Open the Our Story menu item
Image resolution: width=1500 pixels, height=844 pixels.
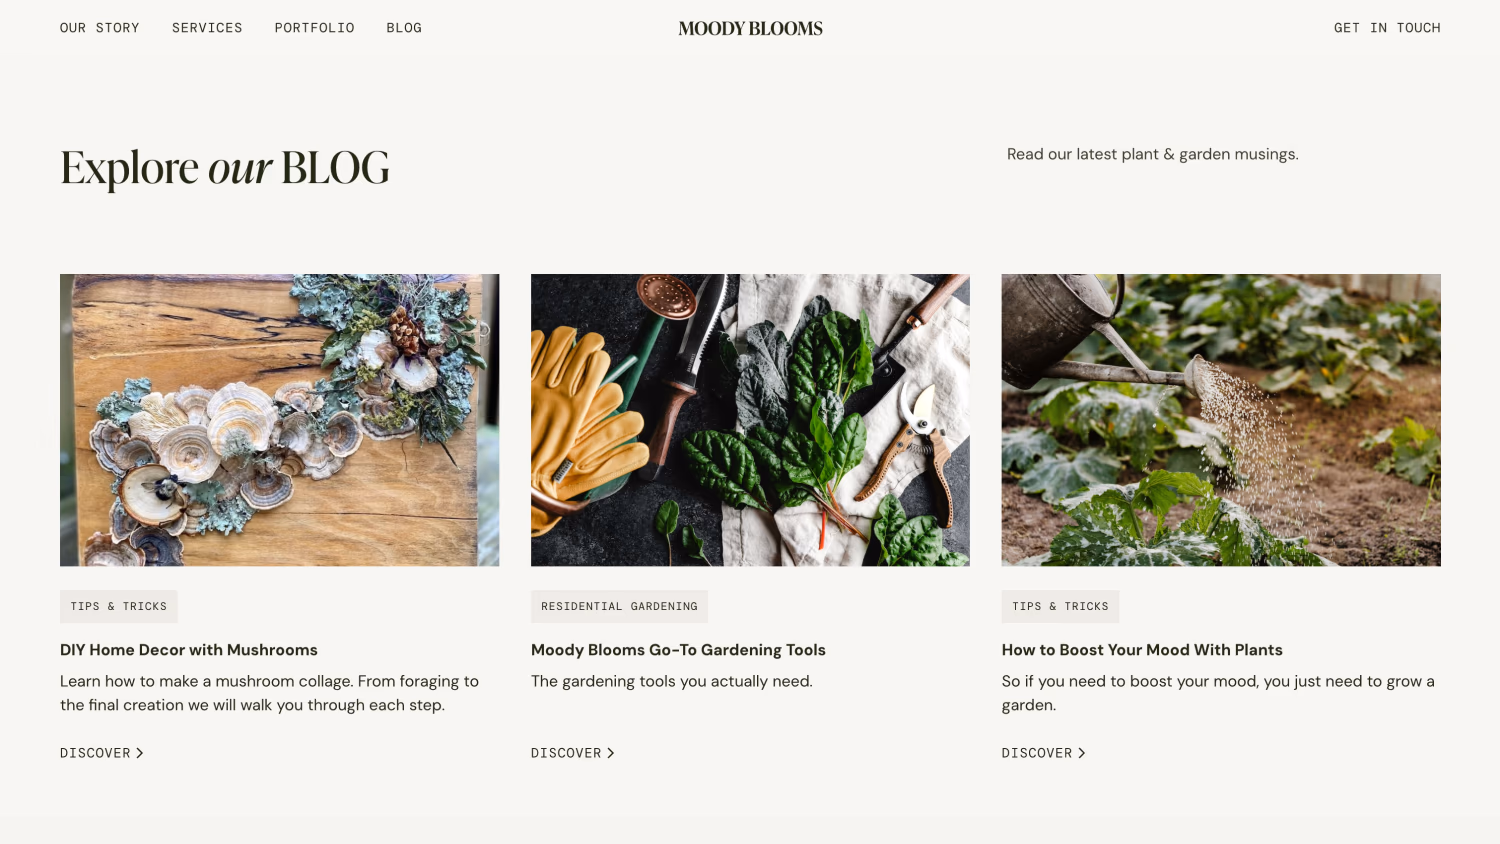pos(100,28)
